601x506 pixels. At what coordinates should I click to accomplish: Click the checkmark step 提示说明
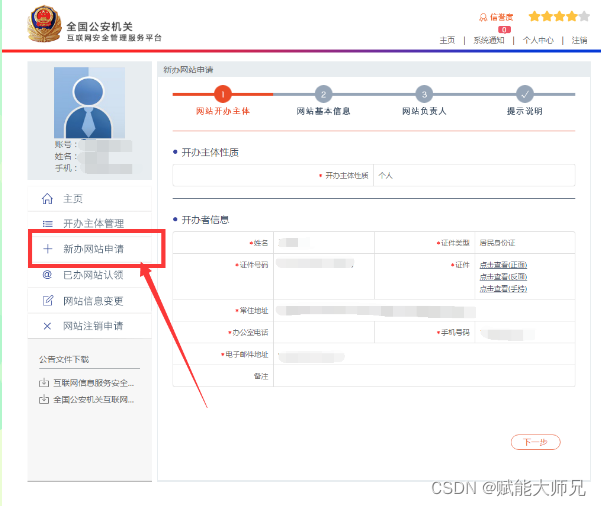[x=525, y=94]
